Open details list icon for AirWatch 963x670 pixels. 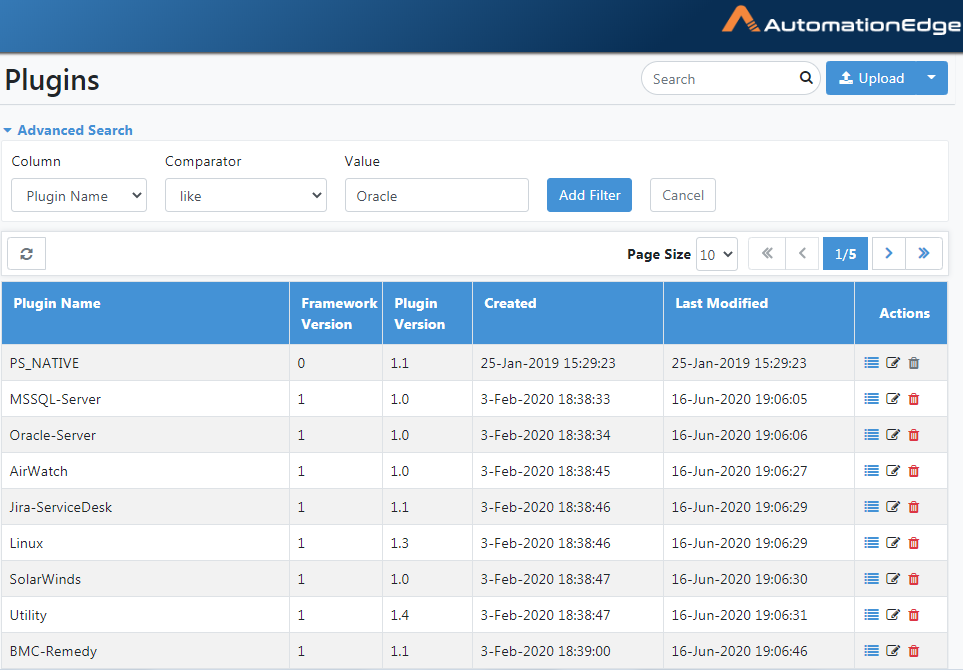tap(871, 471)
